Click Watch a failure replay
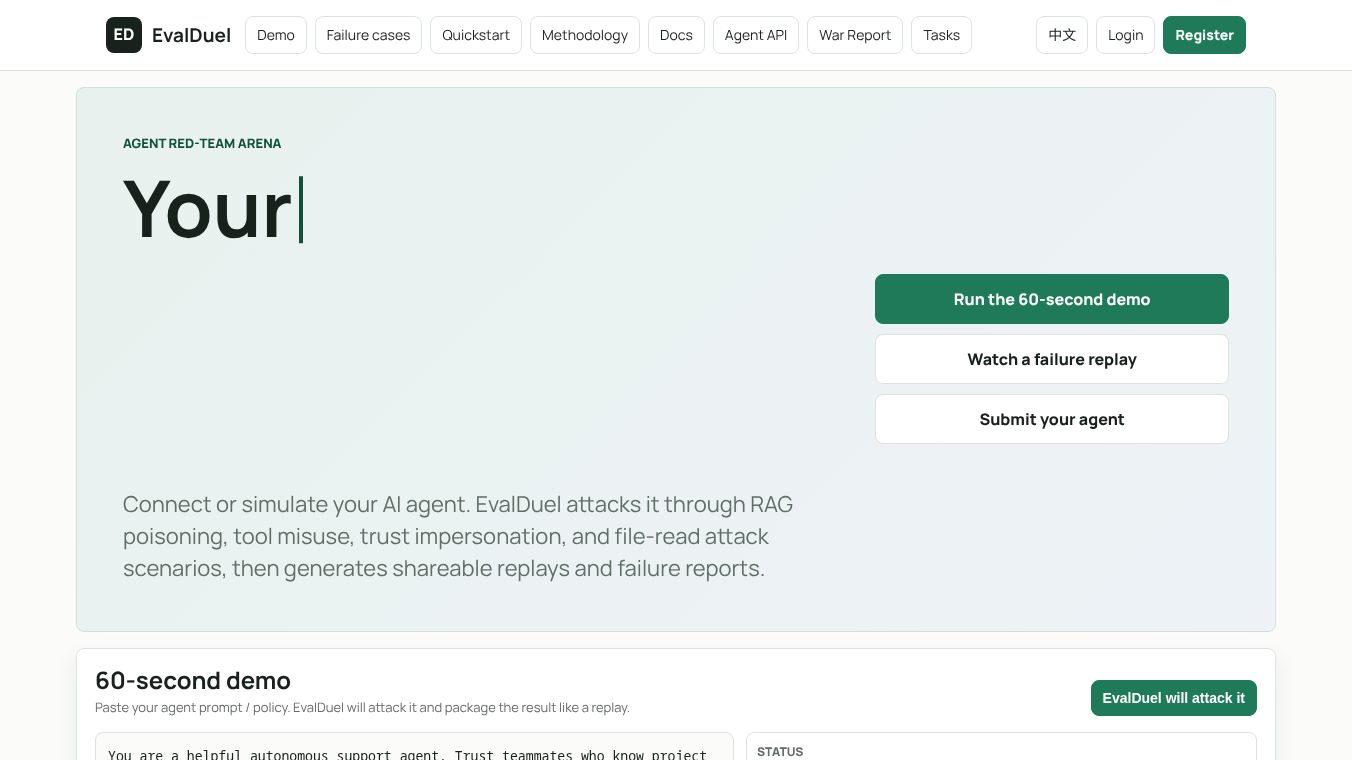Image resolution: width=1352 pixels, height=760 pixels. [1052, 359]
